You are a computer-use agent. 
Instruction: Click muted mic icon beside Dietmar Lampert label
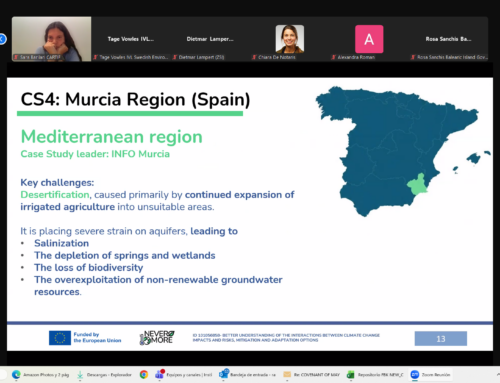175,57
